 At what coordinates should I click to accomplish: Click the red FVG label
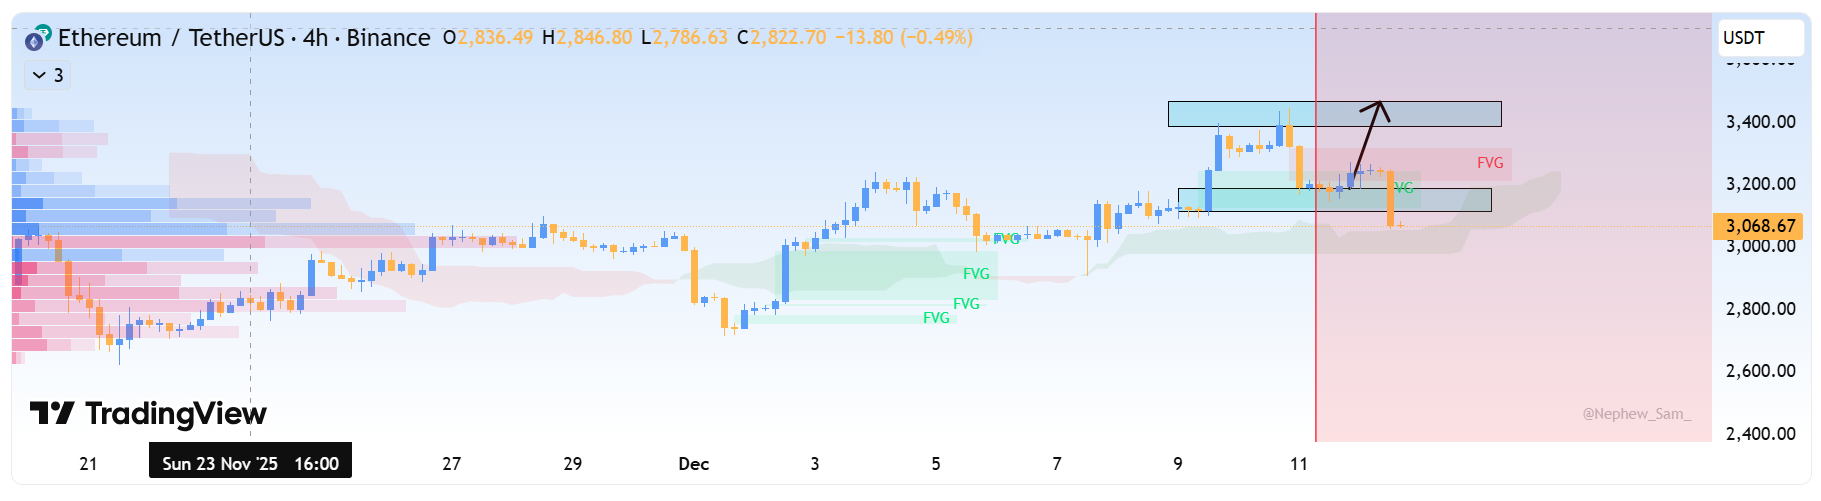pyautogui.click(x=1489, y=163)
